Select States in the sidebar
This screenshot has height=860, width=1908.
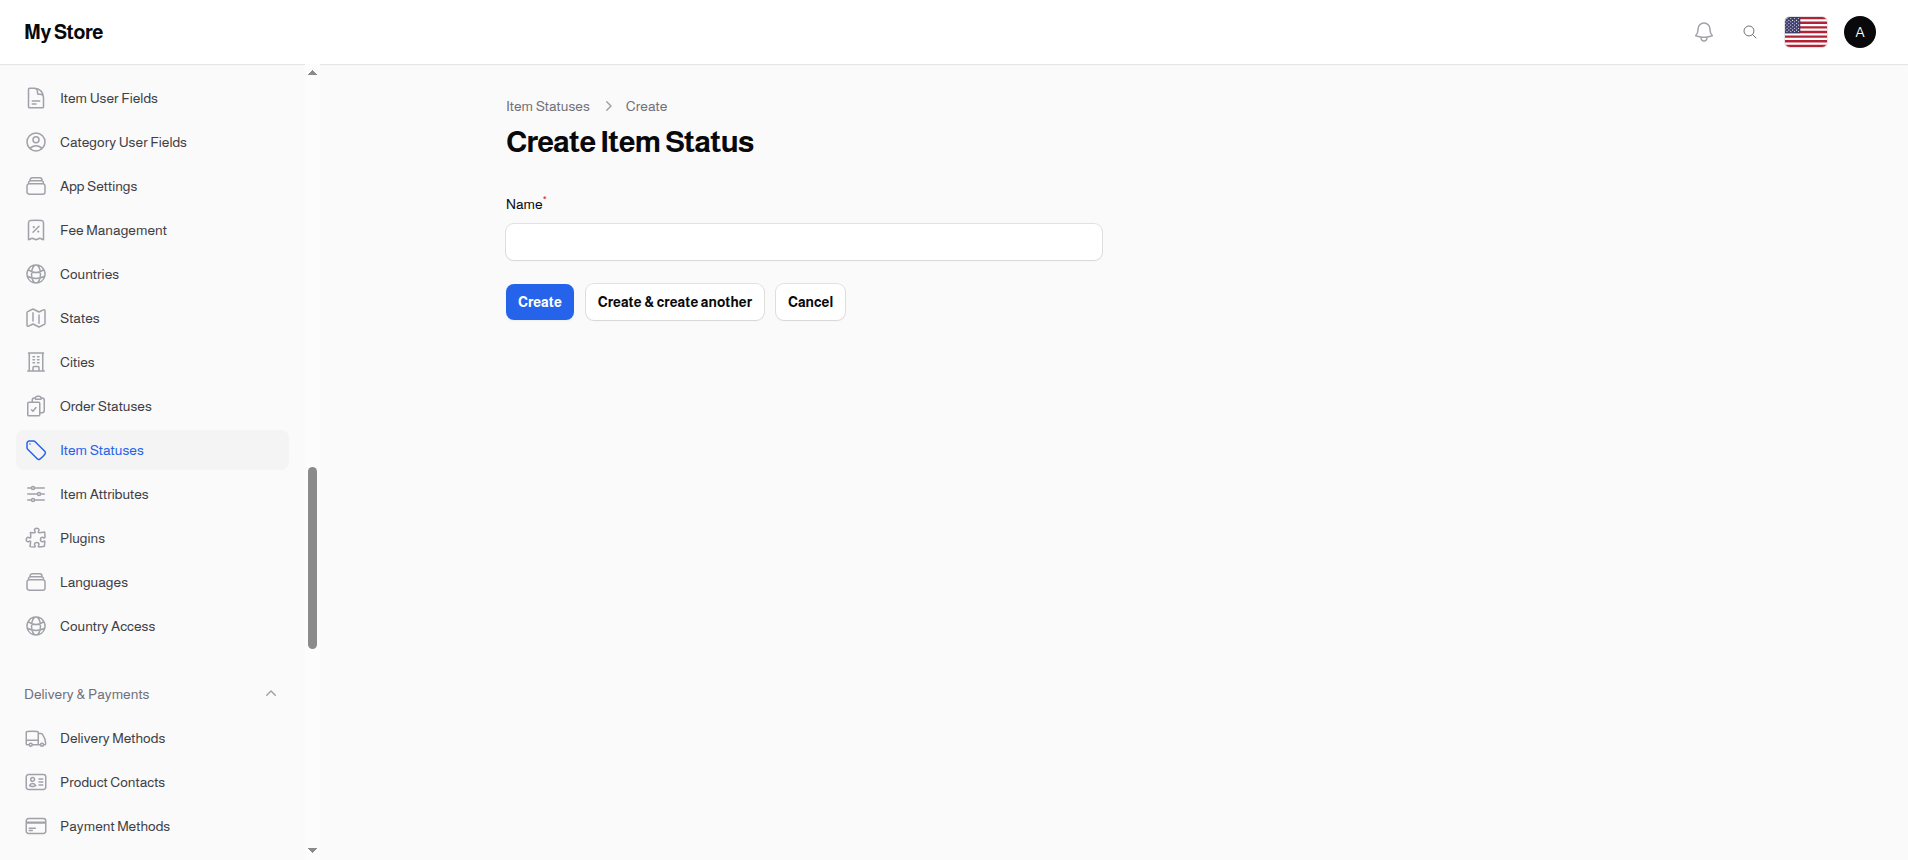[x=153, y=318]
